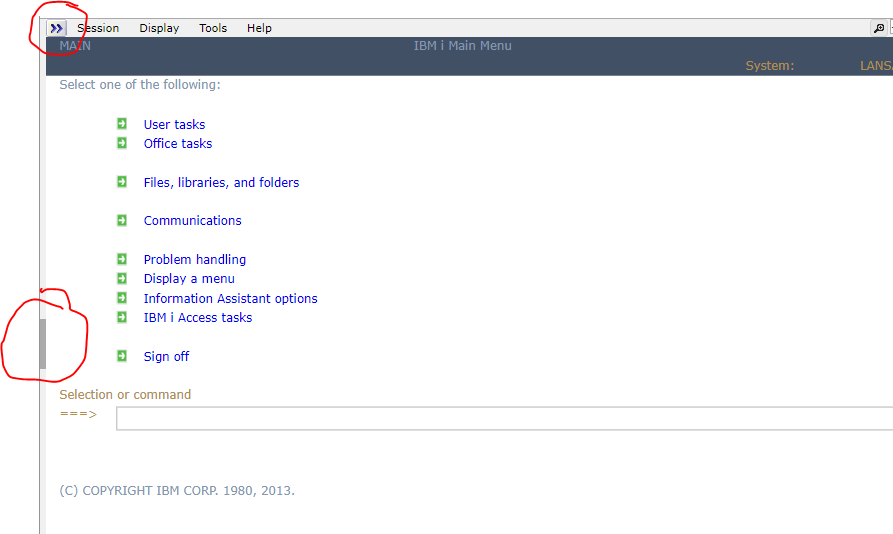Click the Selection or command label
Screen dimensions: 893x534
click(x=125, y=395)
